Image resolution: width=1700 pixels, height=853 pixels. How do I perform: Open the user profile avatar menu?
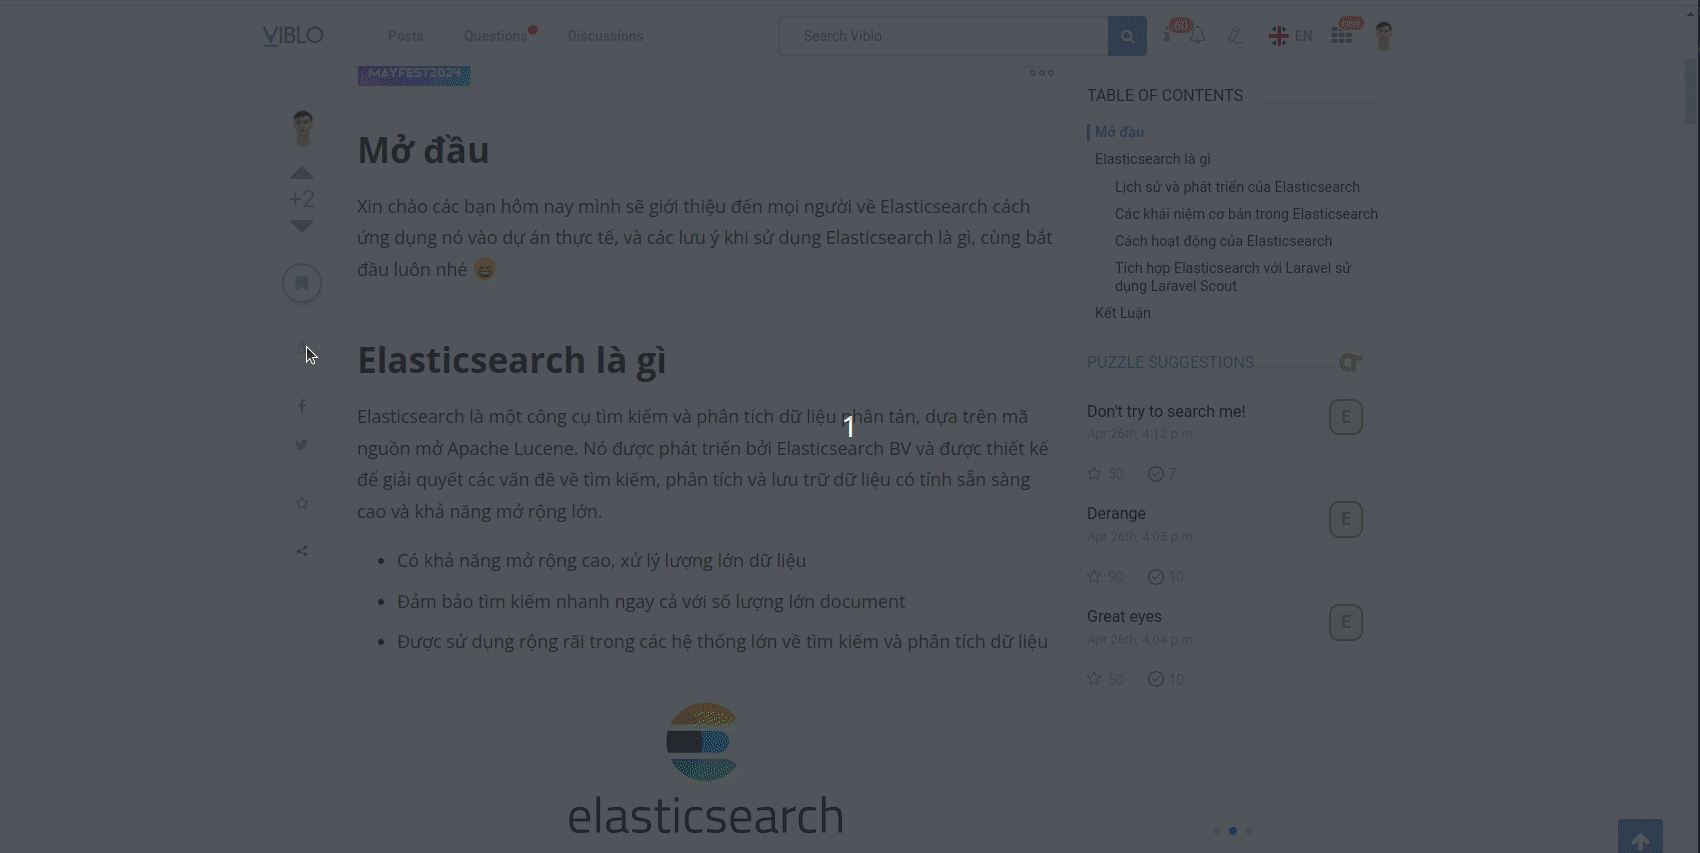coord(1384,36)
